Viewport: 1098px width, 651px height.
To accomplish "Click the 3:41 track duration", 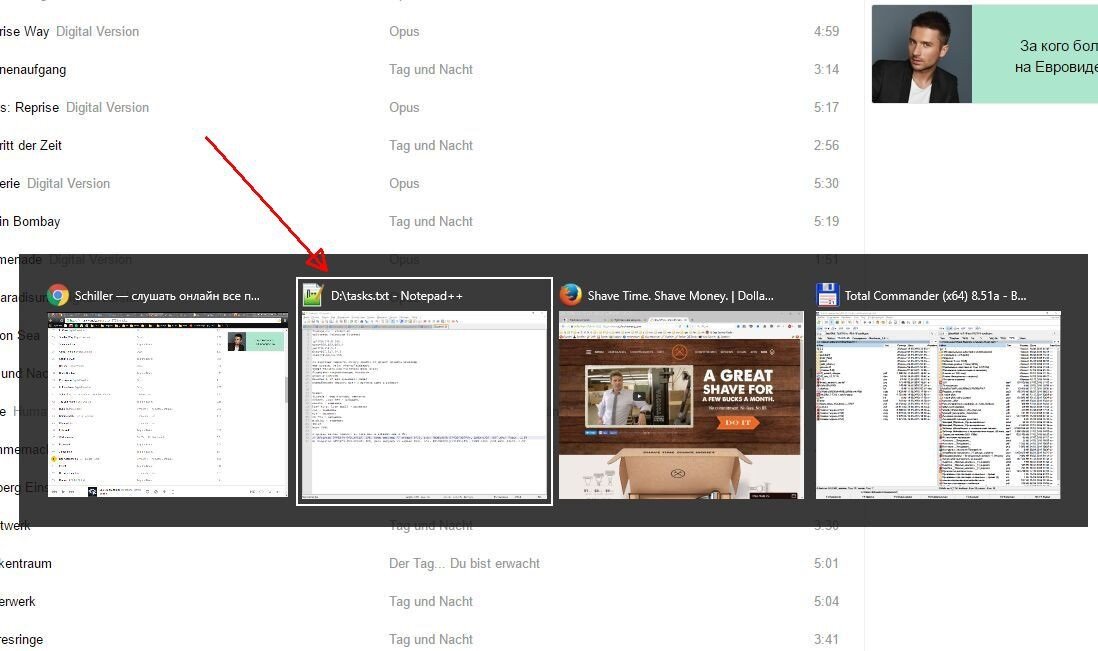I will click(826, 639).
